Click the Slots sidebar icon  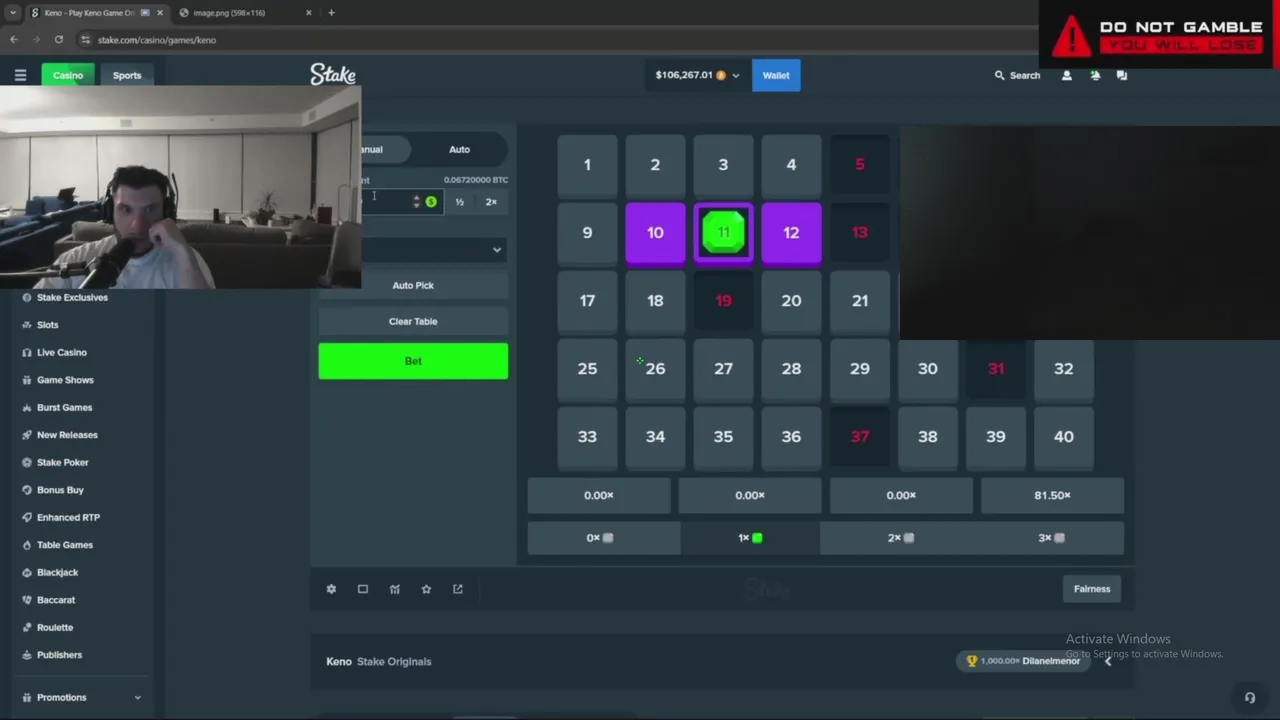click(x=27, y=325)
